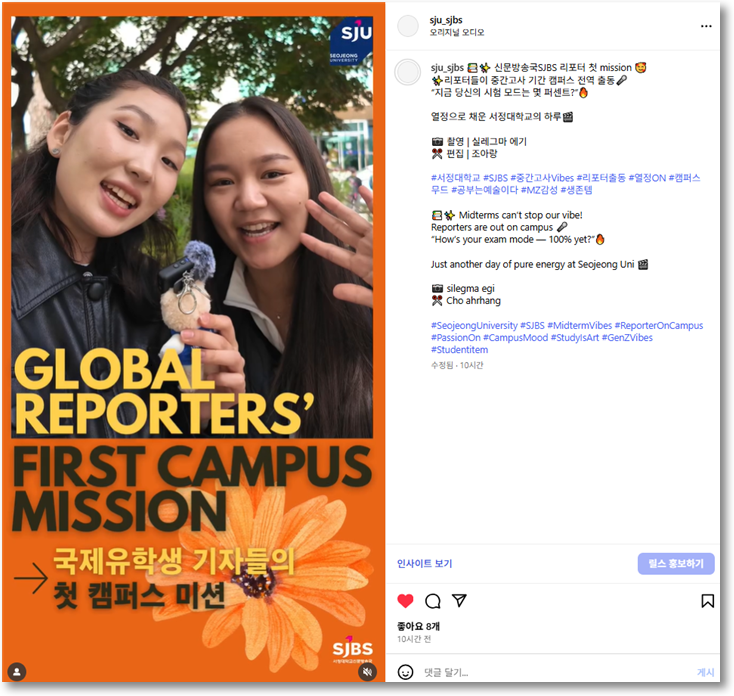This screenshot has height=696, width=734.
Task: Open the three-dot more options menu
Action: coord(707,26)
